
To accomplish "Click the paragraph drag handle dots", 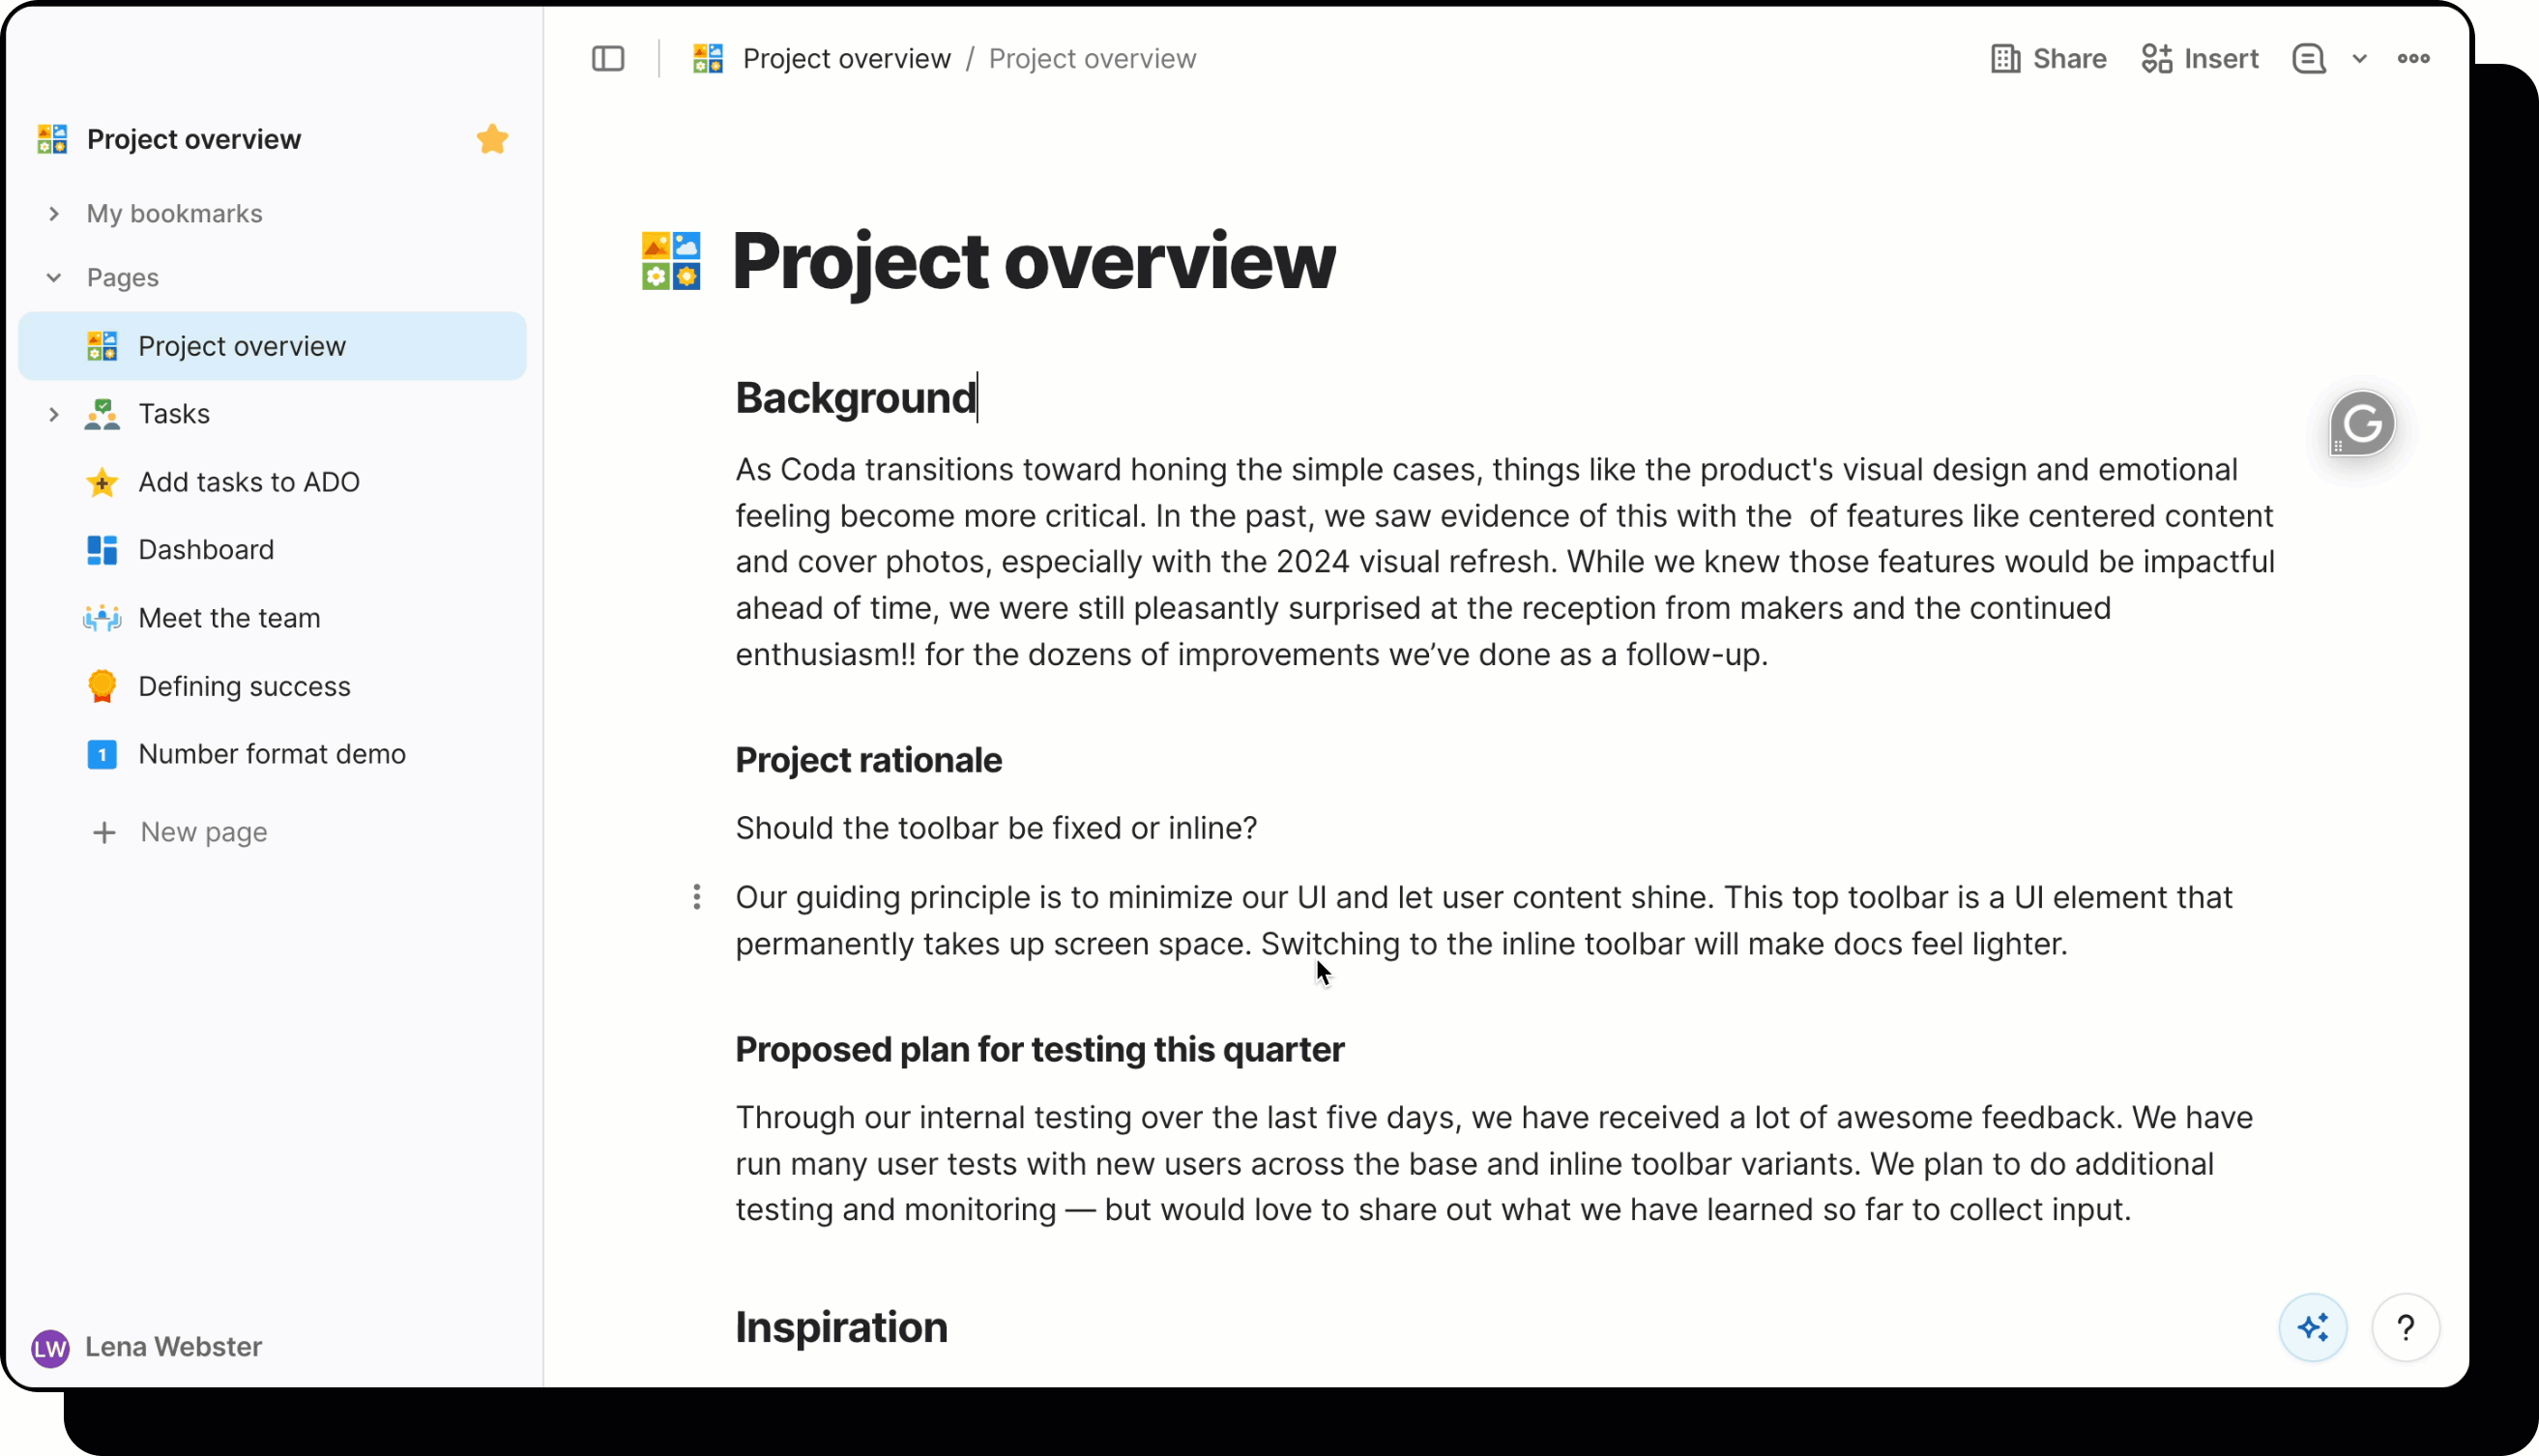I will 697,897.
